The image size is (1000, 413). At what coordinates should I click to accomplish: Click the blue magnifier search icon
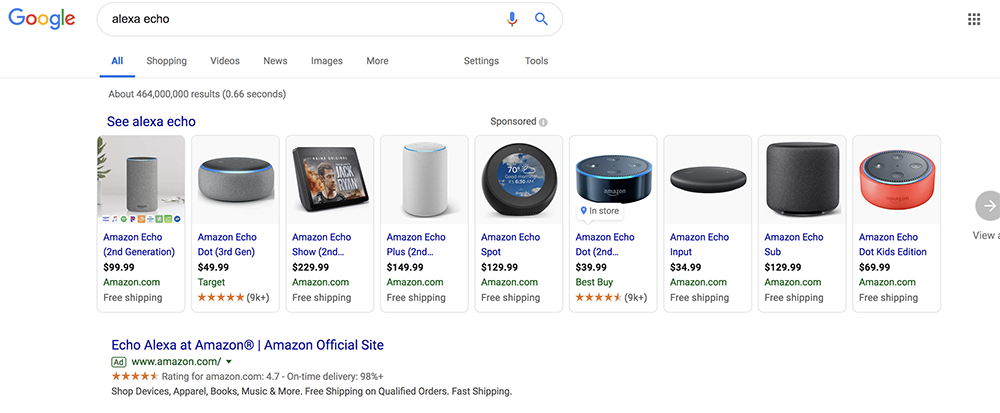(x=541, y=19)
